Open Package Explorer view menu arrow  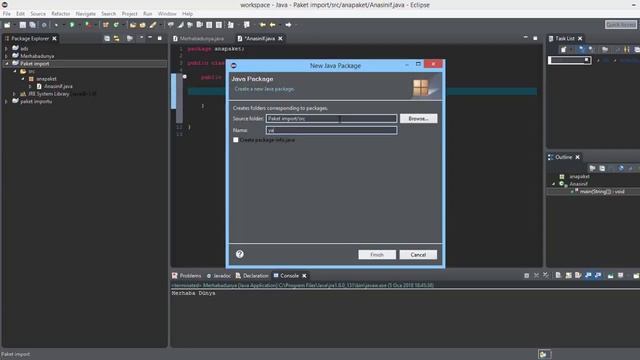point(141,38)
